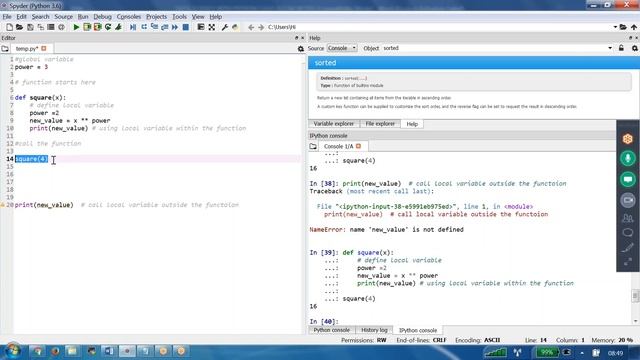Image resolution: width=640 pixels, height=360 pixels.
Task: Open the File menu
Action: pos(7,17)
